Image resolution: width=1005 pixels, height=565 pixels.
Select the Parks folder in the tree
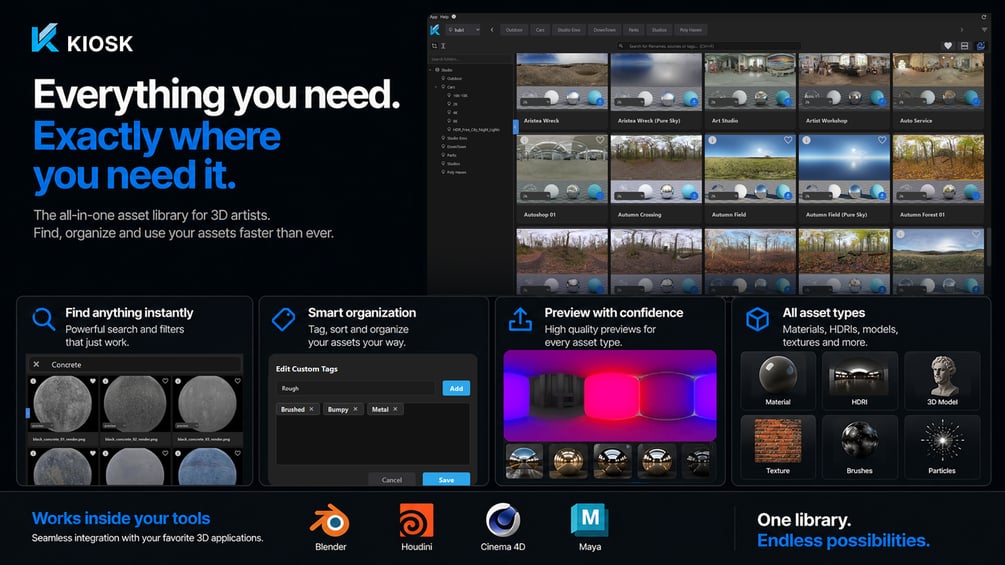tap(451, 155)
